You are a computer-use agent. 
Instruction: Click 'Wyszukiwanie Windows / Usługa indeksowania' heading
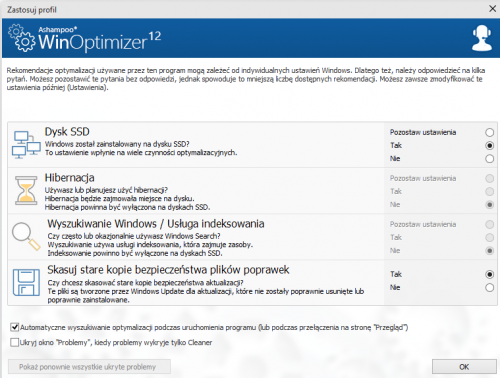156,224
